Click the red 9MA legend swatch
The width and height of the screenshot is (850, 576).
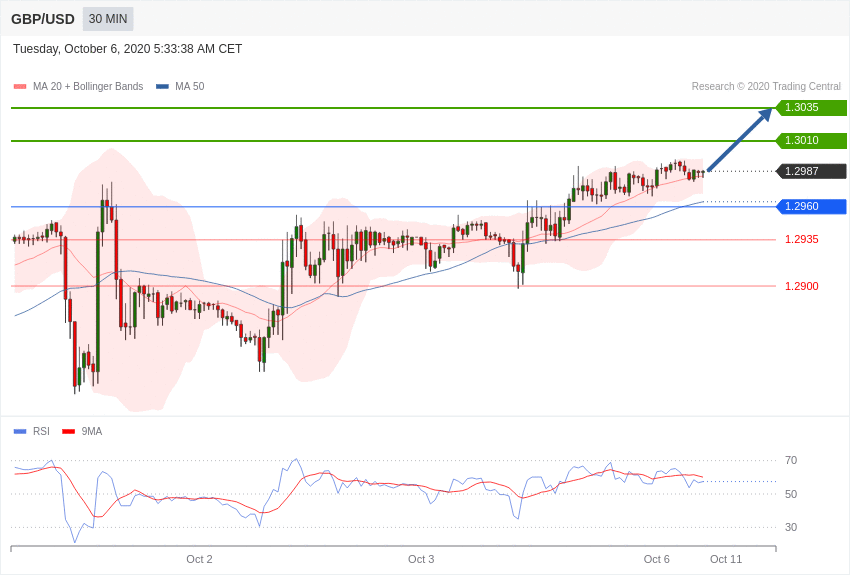[x=69, y=431]
